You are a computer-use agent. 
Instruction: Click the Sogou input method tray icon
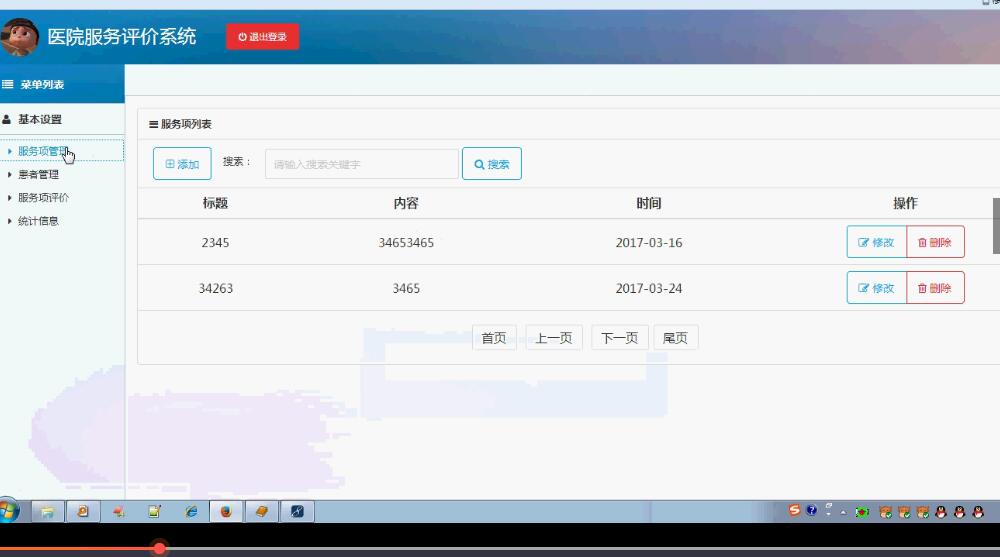[794, 510]
